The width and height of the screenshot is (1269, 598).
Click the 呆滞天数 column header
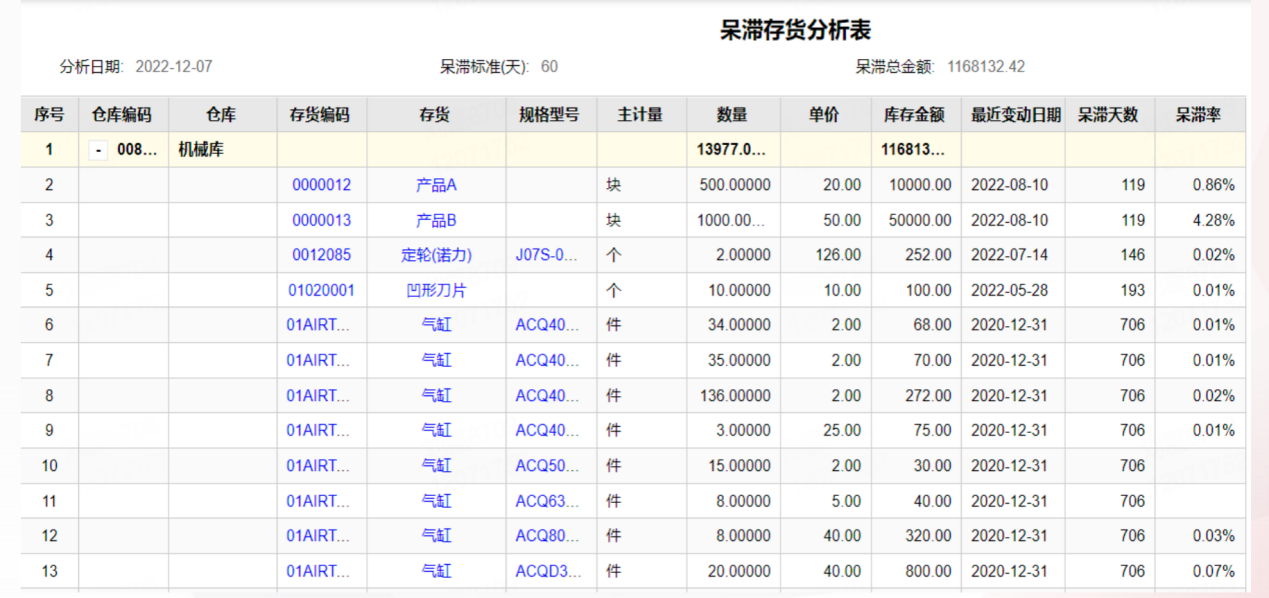[x=1107, y=114]
